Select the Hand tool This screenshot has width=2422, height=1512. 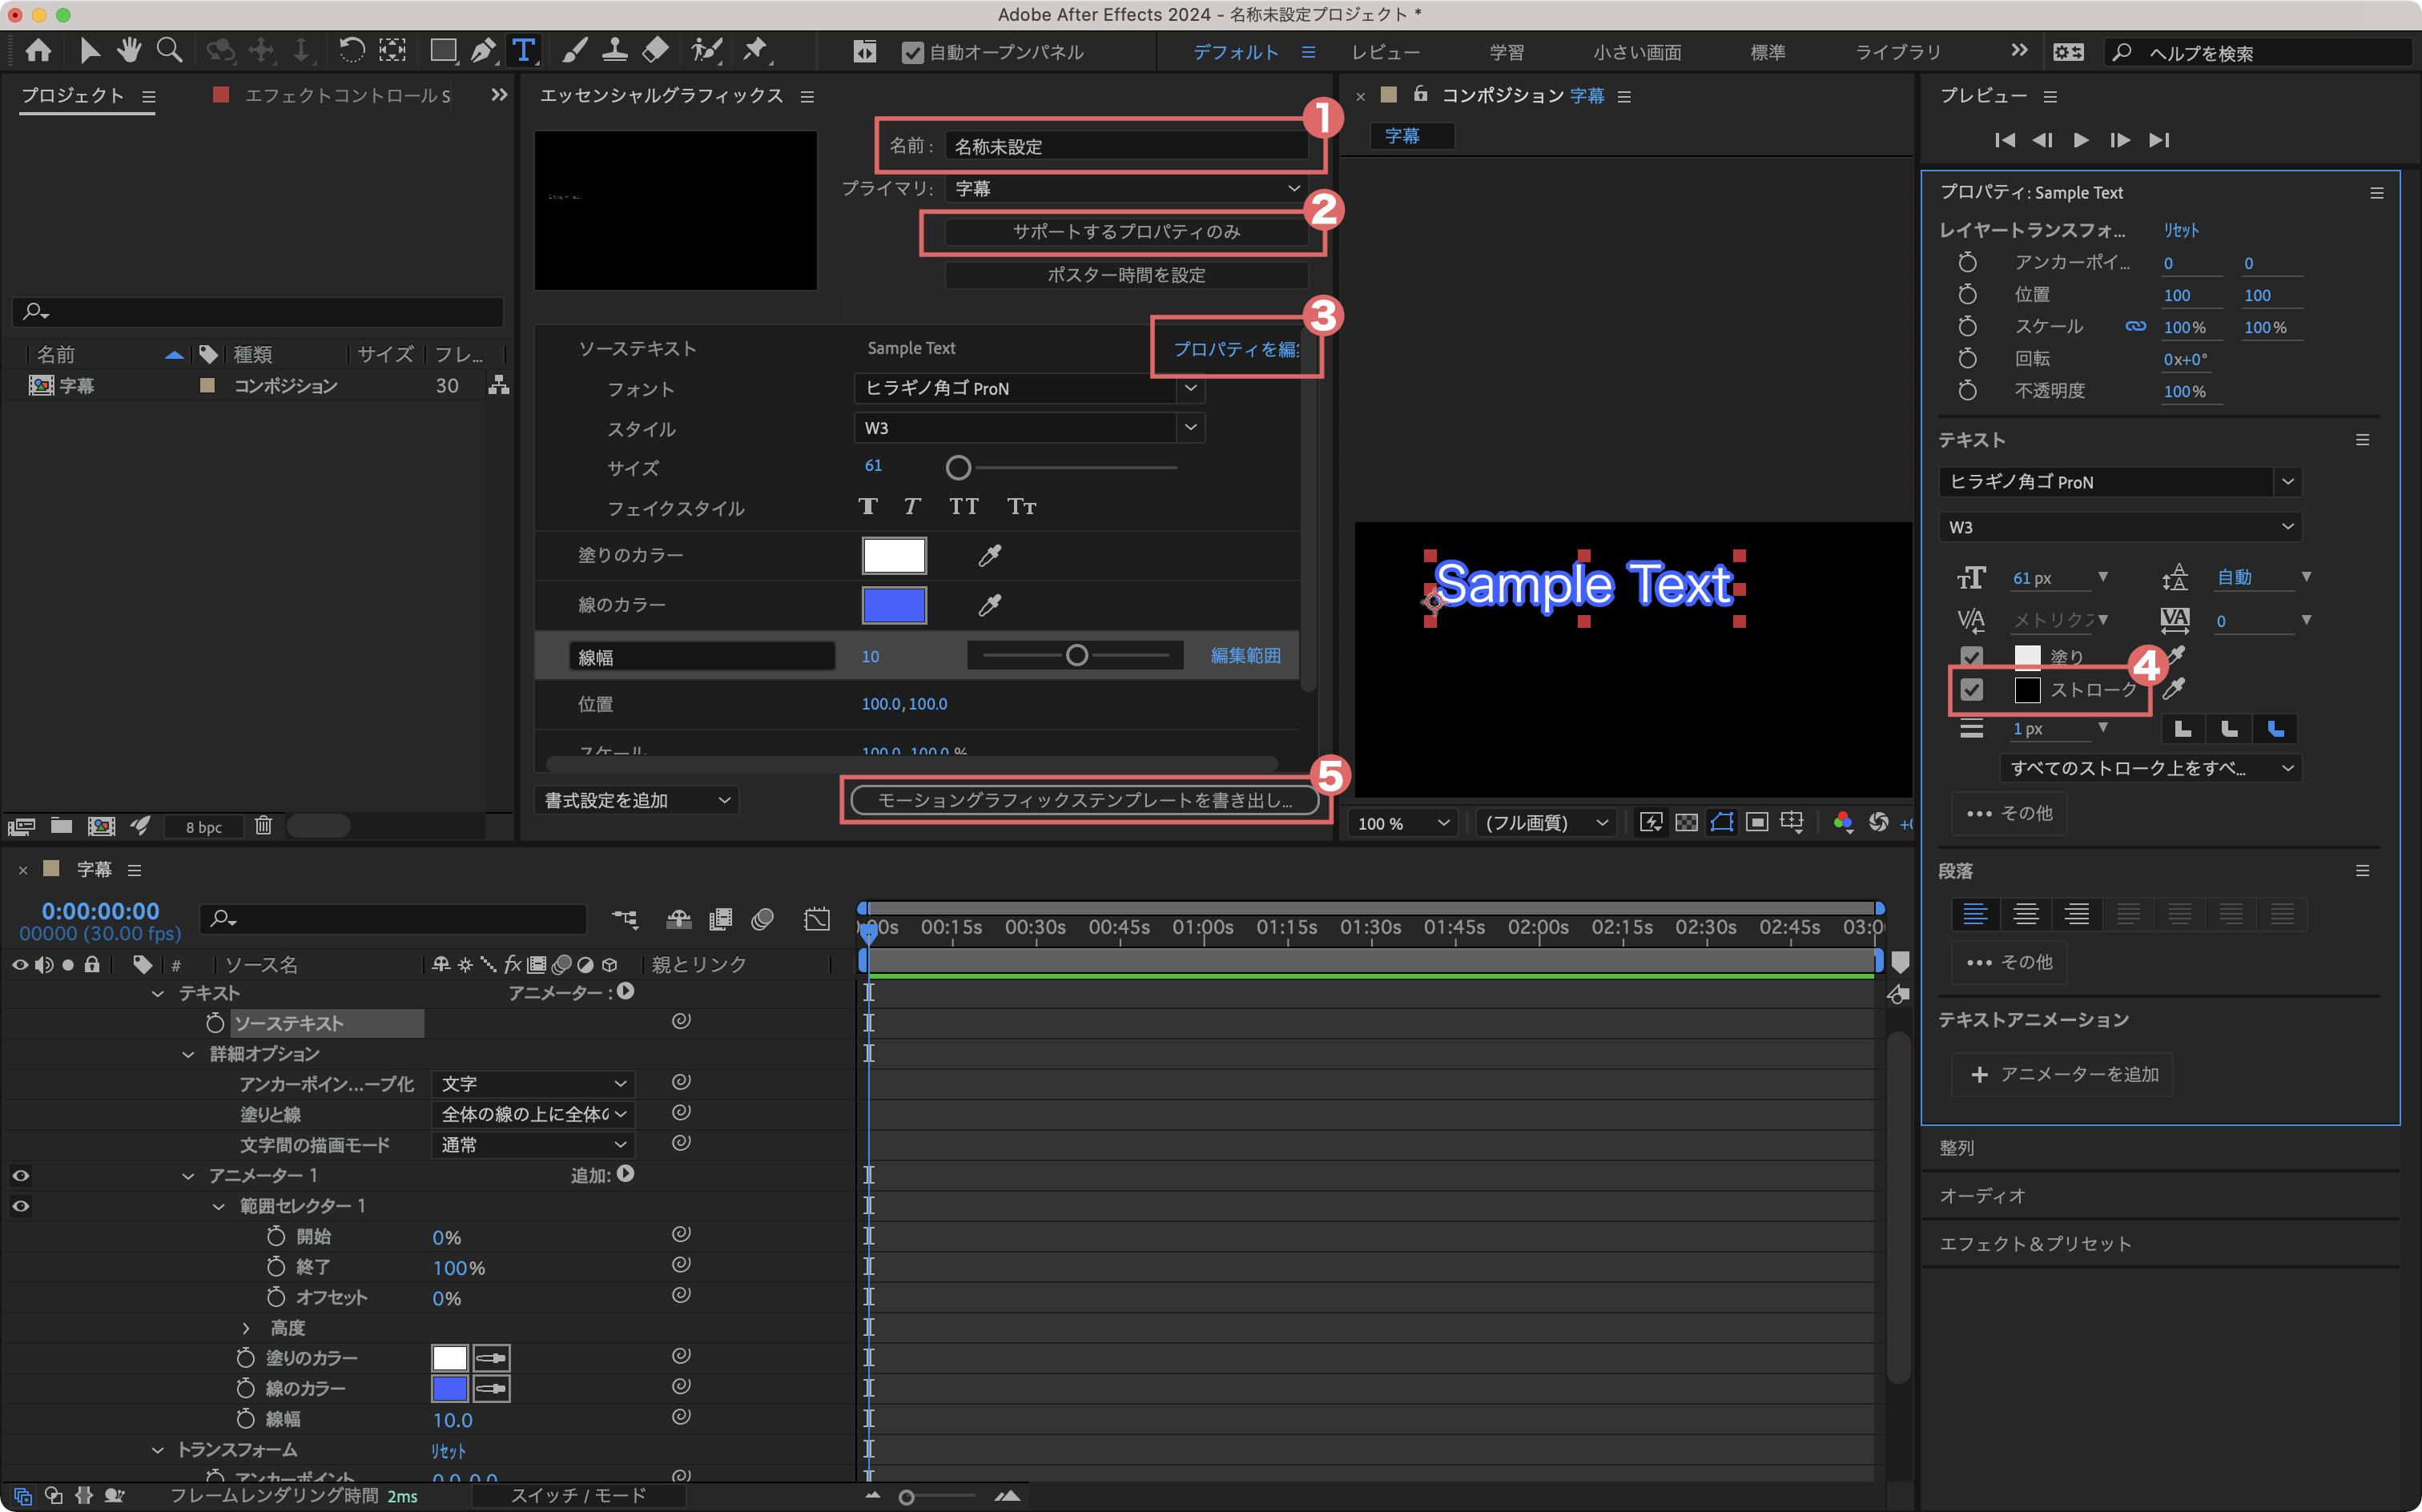click(129, 51)
